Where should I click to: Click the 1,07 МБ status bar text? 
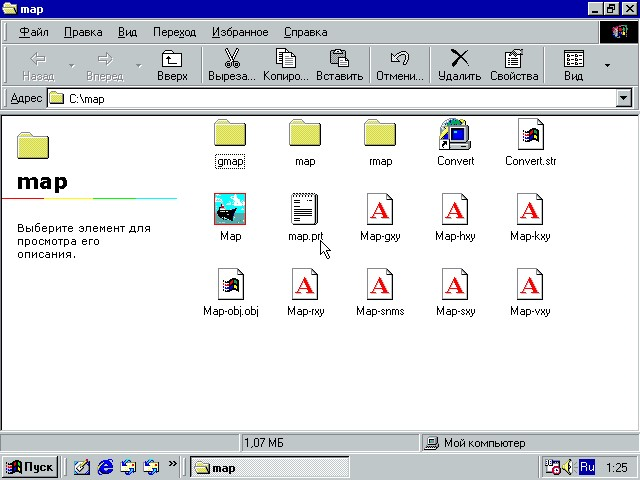tap(264, 443)
